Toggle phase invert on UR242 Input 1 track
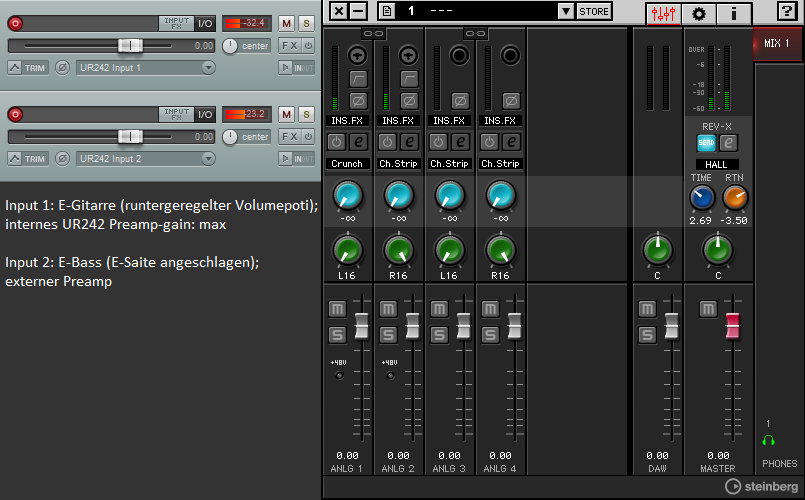Screen dimensions: 805x500 point(63,68)
